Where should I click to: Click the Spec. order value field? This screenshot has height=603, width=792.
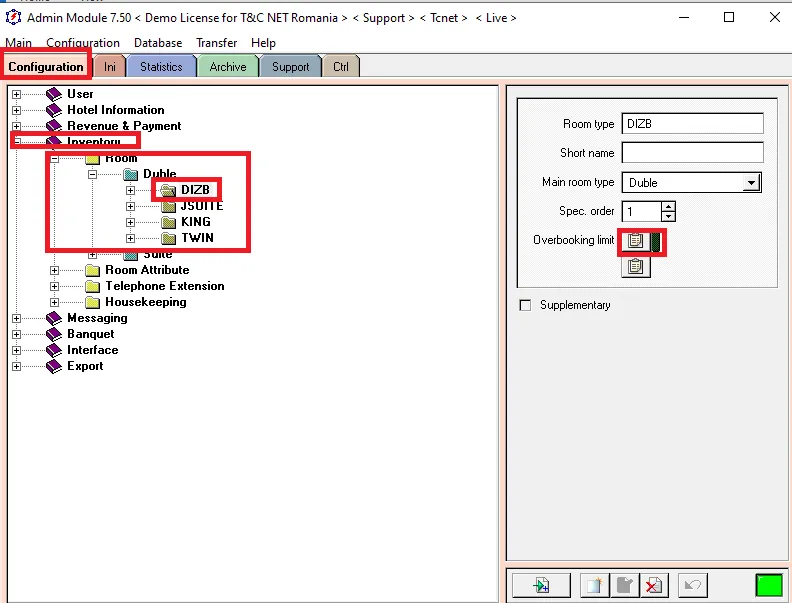tap(641, 212)
